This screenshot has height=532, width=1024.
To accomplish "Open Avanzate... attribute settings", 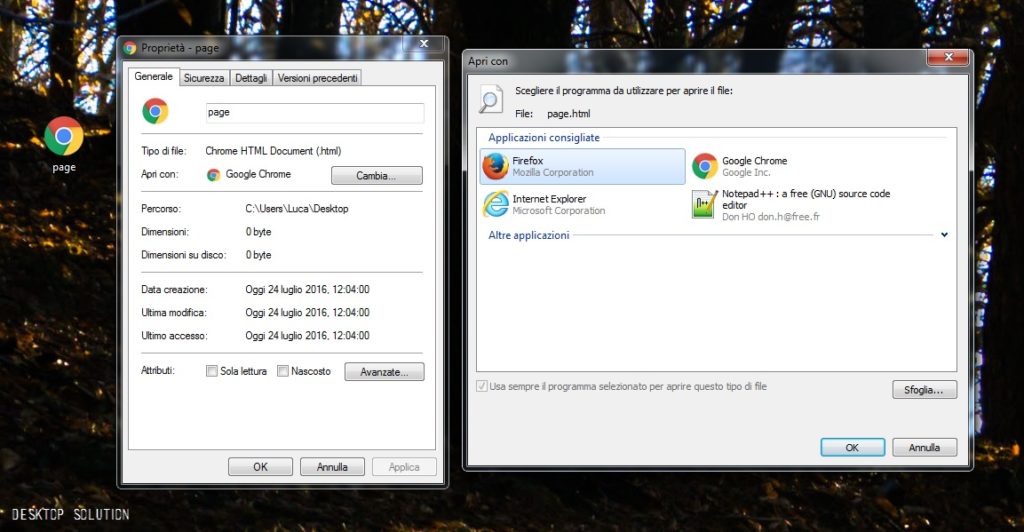I will (x=384, y=371).
